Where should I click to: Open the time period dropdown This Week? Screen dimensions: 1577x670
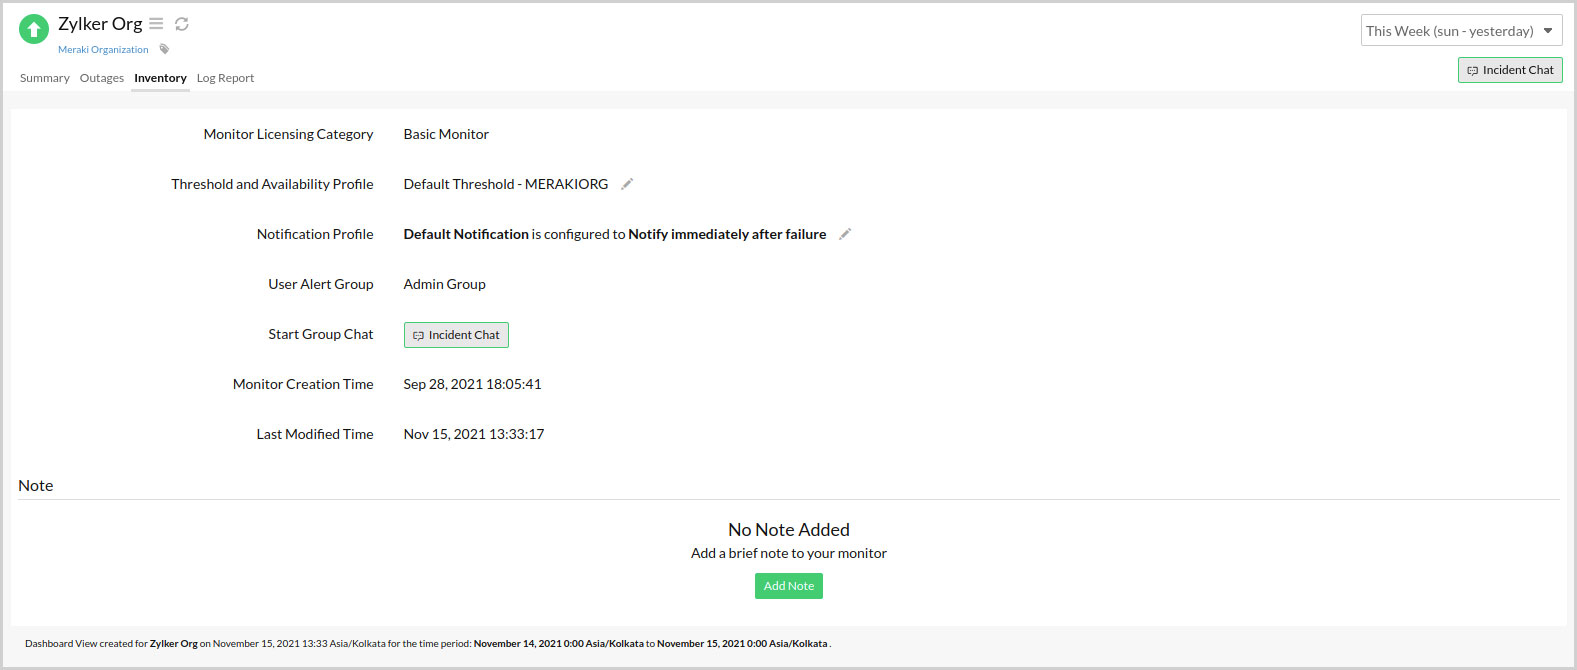click(1461, 30)
